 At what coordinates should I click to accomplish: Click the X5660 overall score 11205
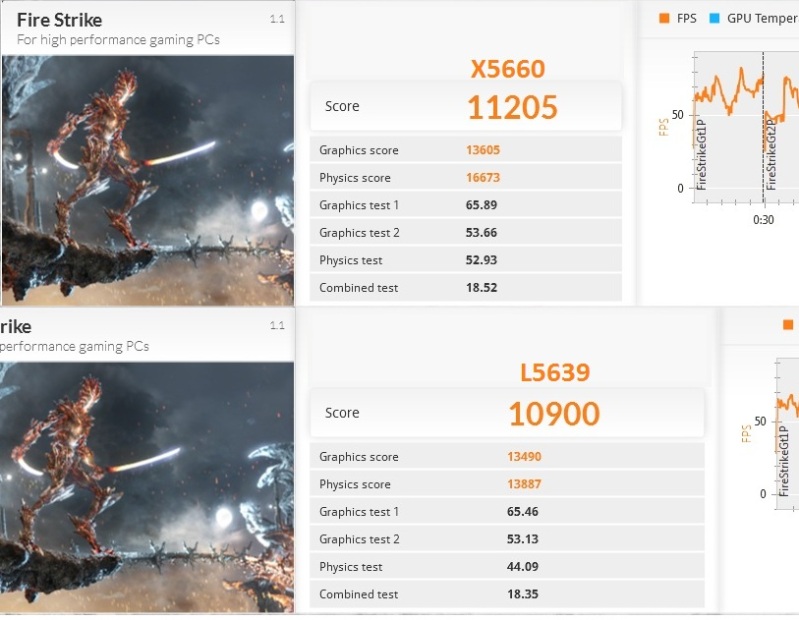tap(512, 107)
